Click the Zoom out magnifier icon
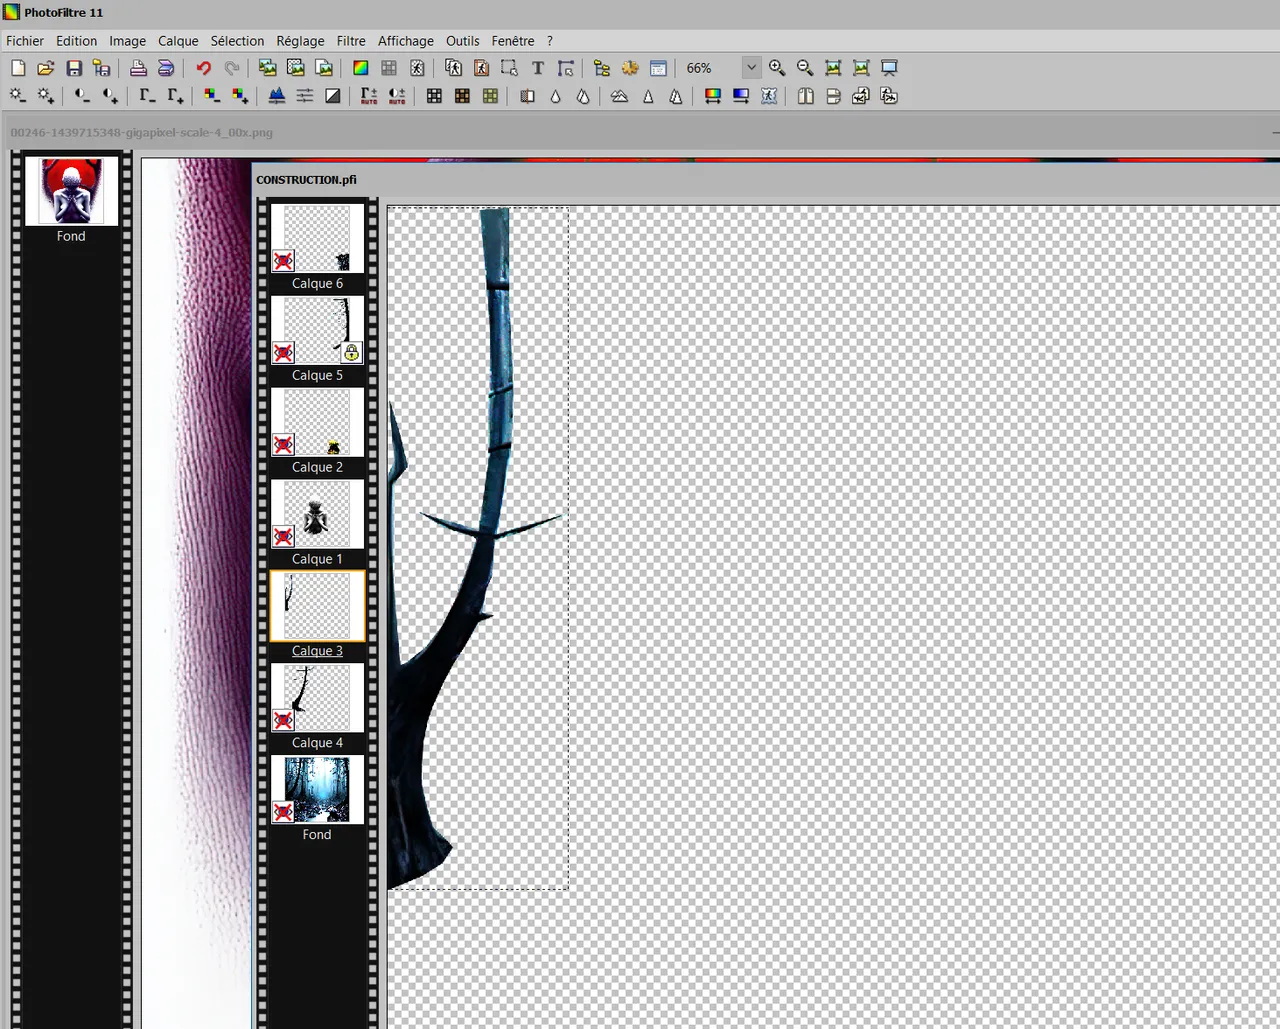This screenshot has width=1280, height=1029. point(805,68)
